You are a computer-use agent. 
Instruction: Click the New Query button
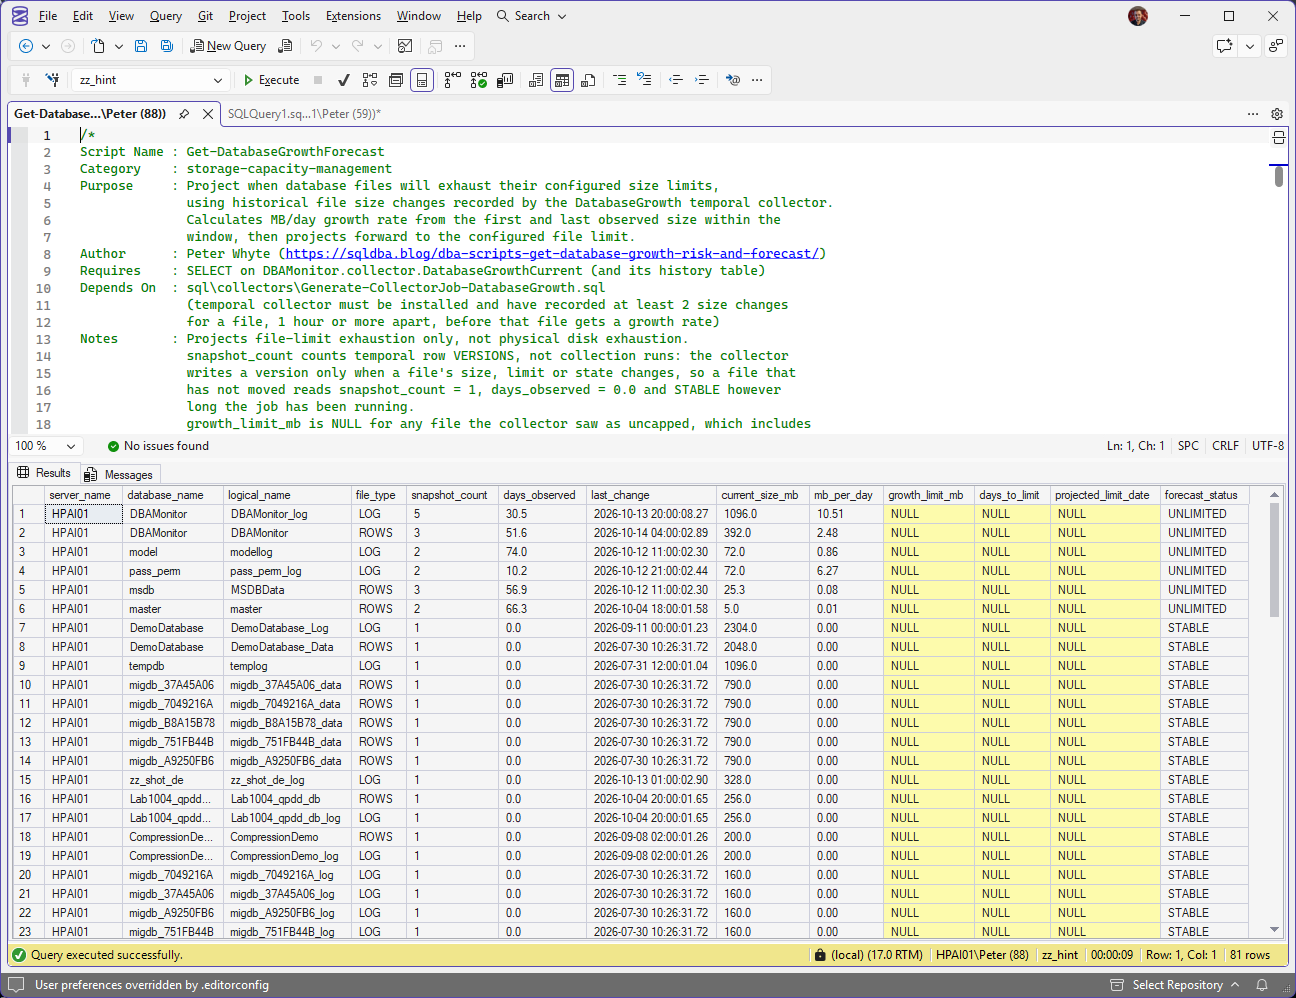[228, 46]
